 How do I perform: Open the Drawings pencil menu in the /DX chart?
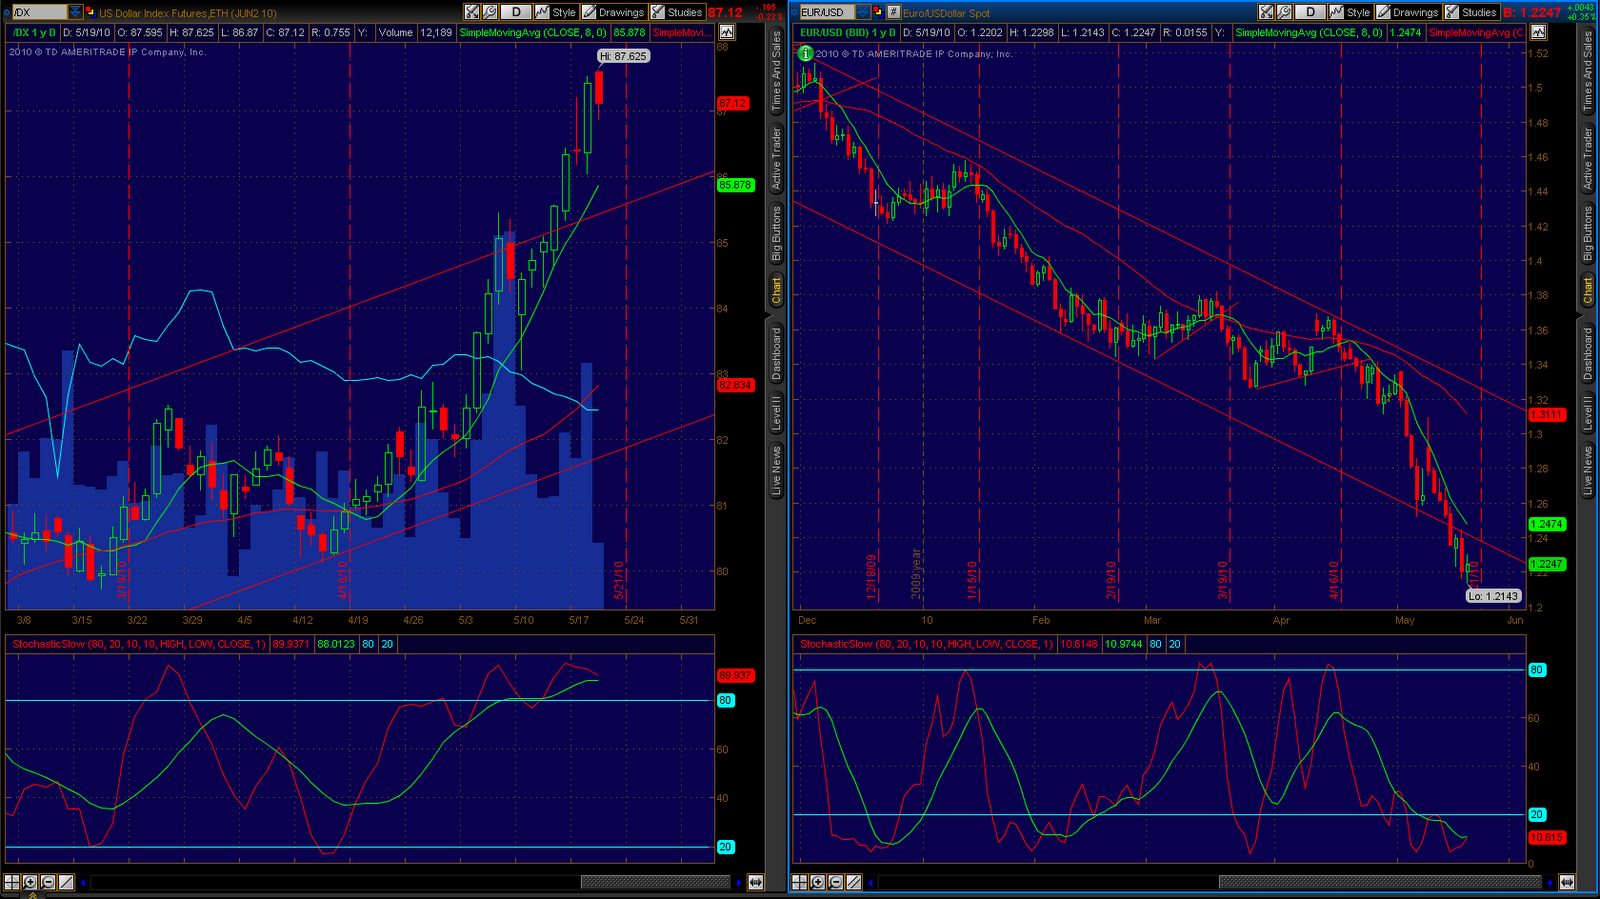614,12
